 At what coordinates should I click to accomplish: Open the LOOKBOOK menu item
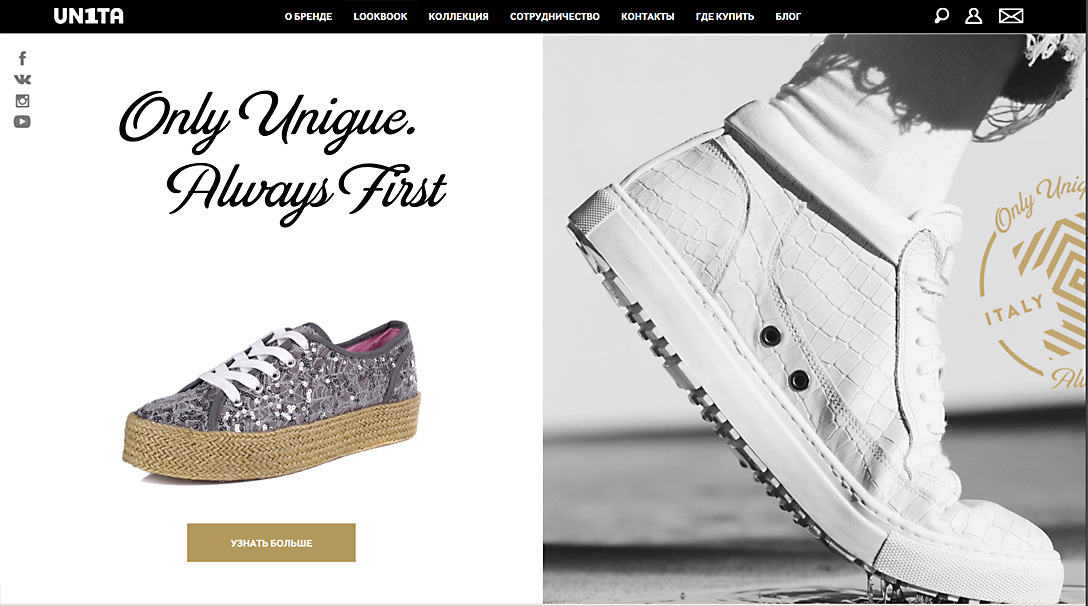point(380,17)
